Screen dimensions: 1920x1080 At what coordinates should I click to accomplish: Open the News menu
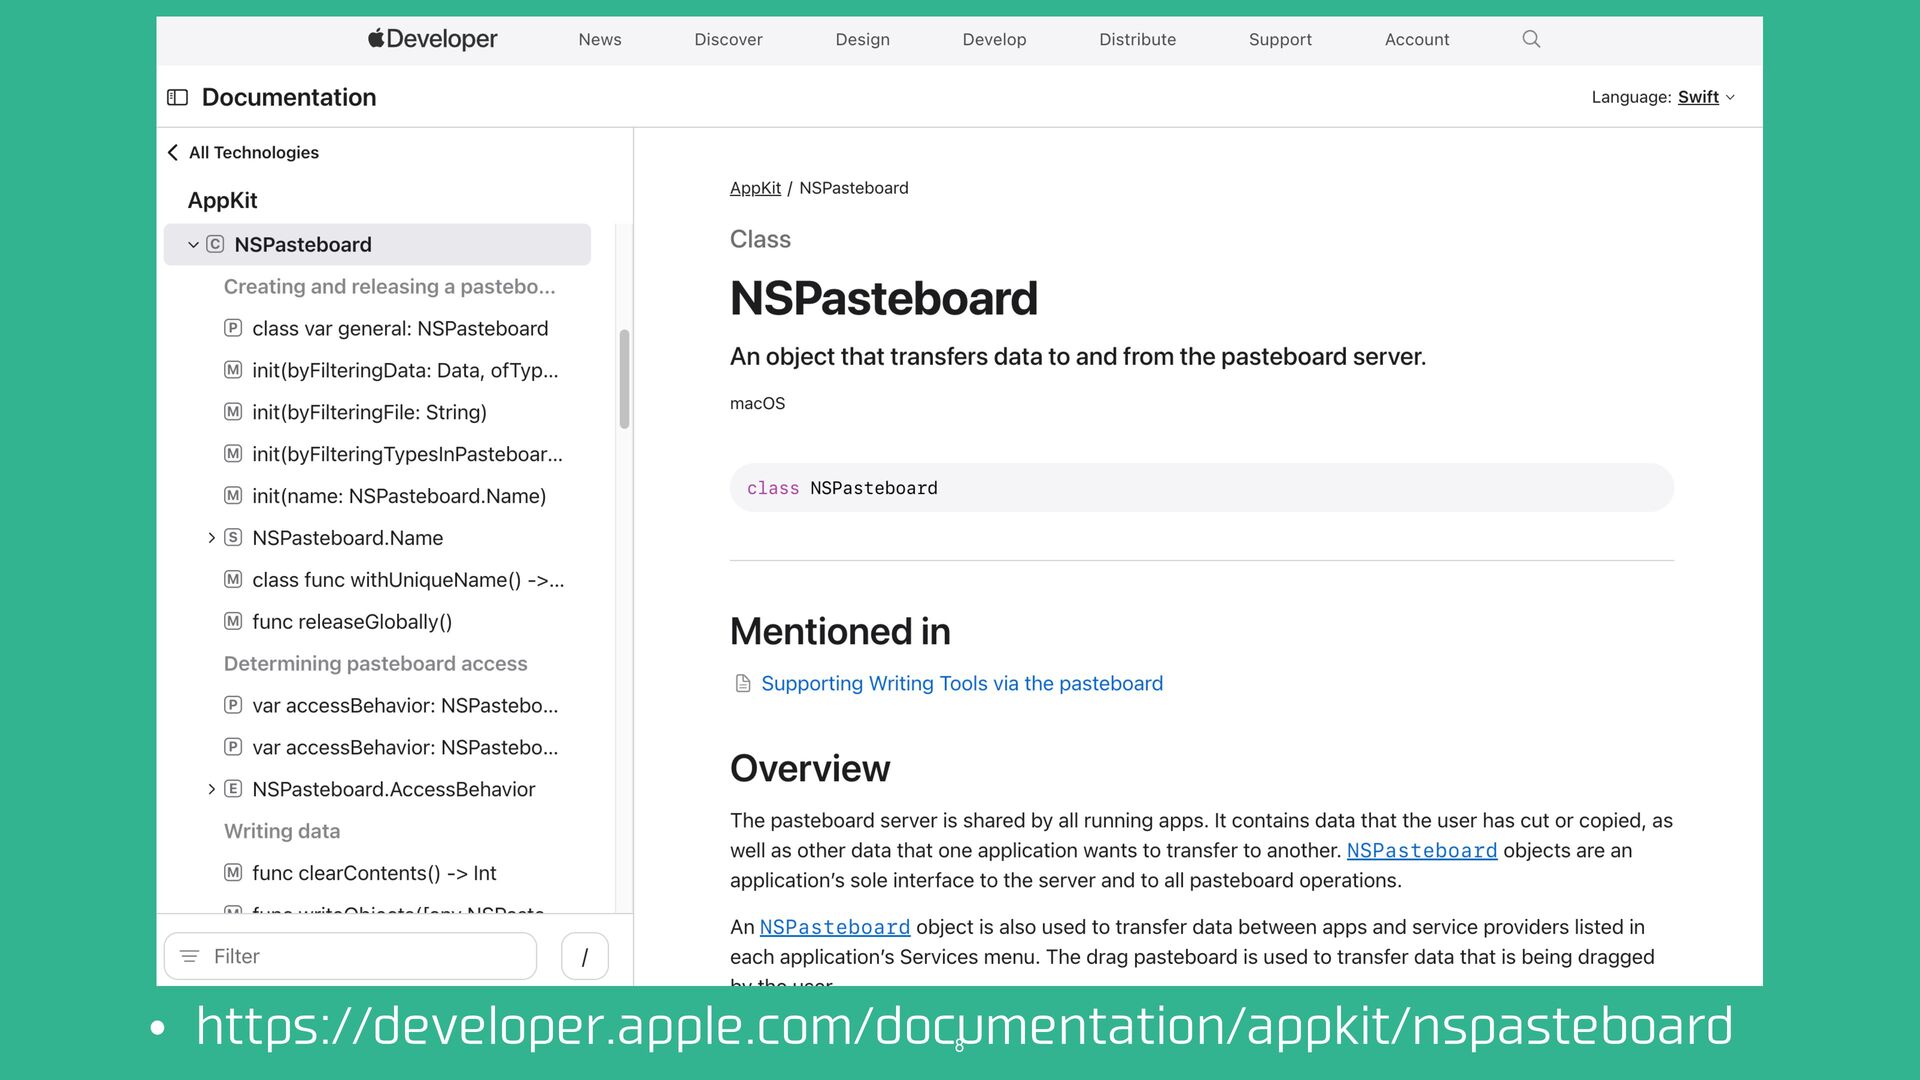(x=600, y=39)
